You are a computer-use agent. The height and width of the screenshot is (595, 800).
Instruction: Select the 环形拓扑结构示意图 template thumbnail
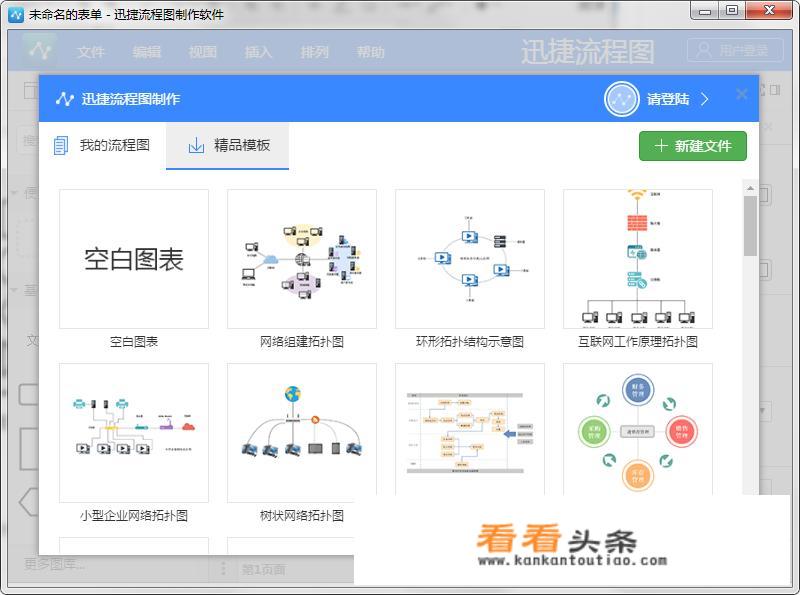click(470, 259)
